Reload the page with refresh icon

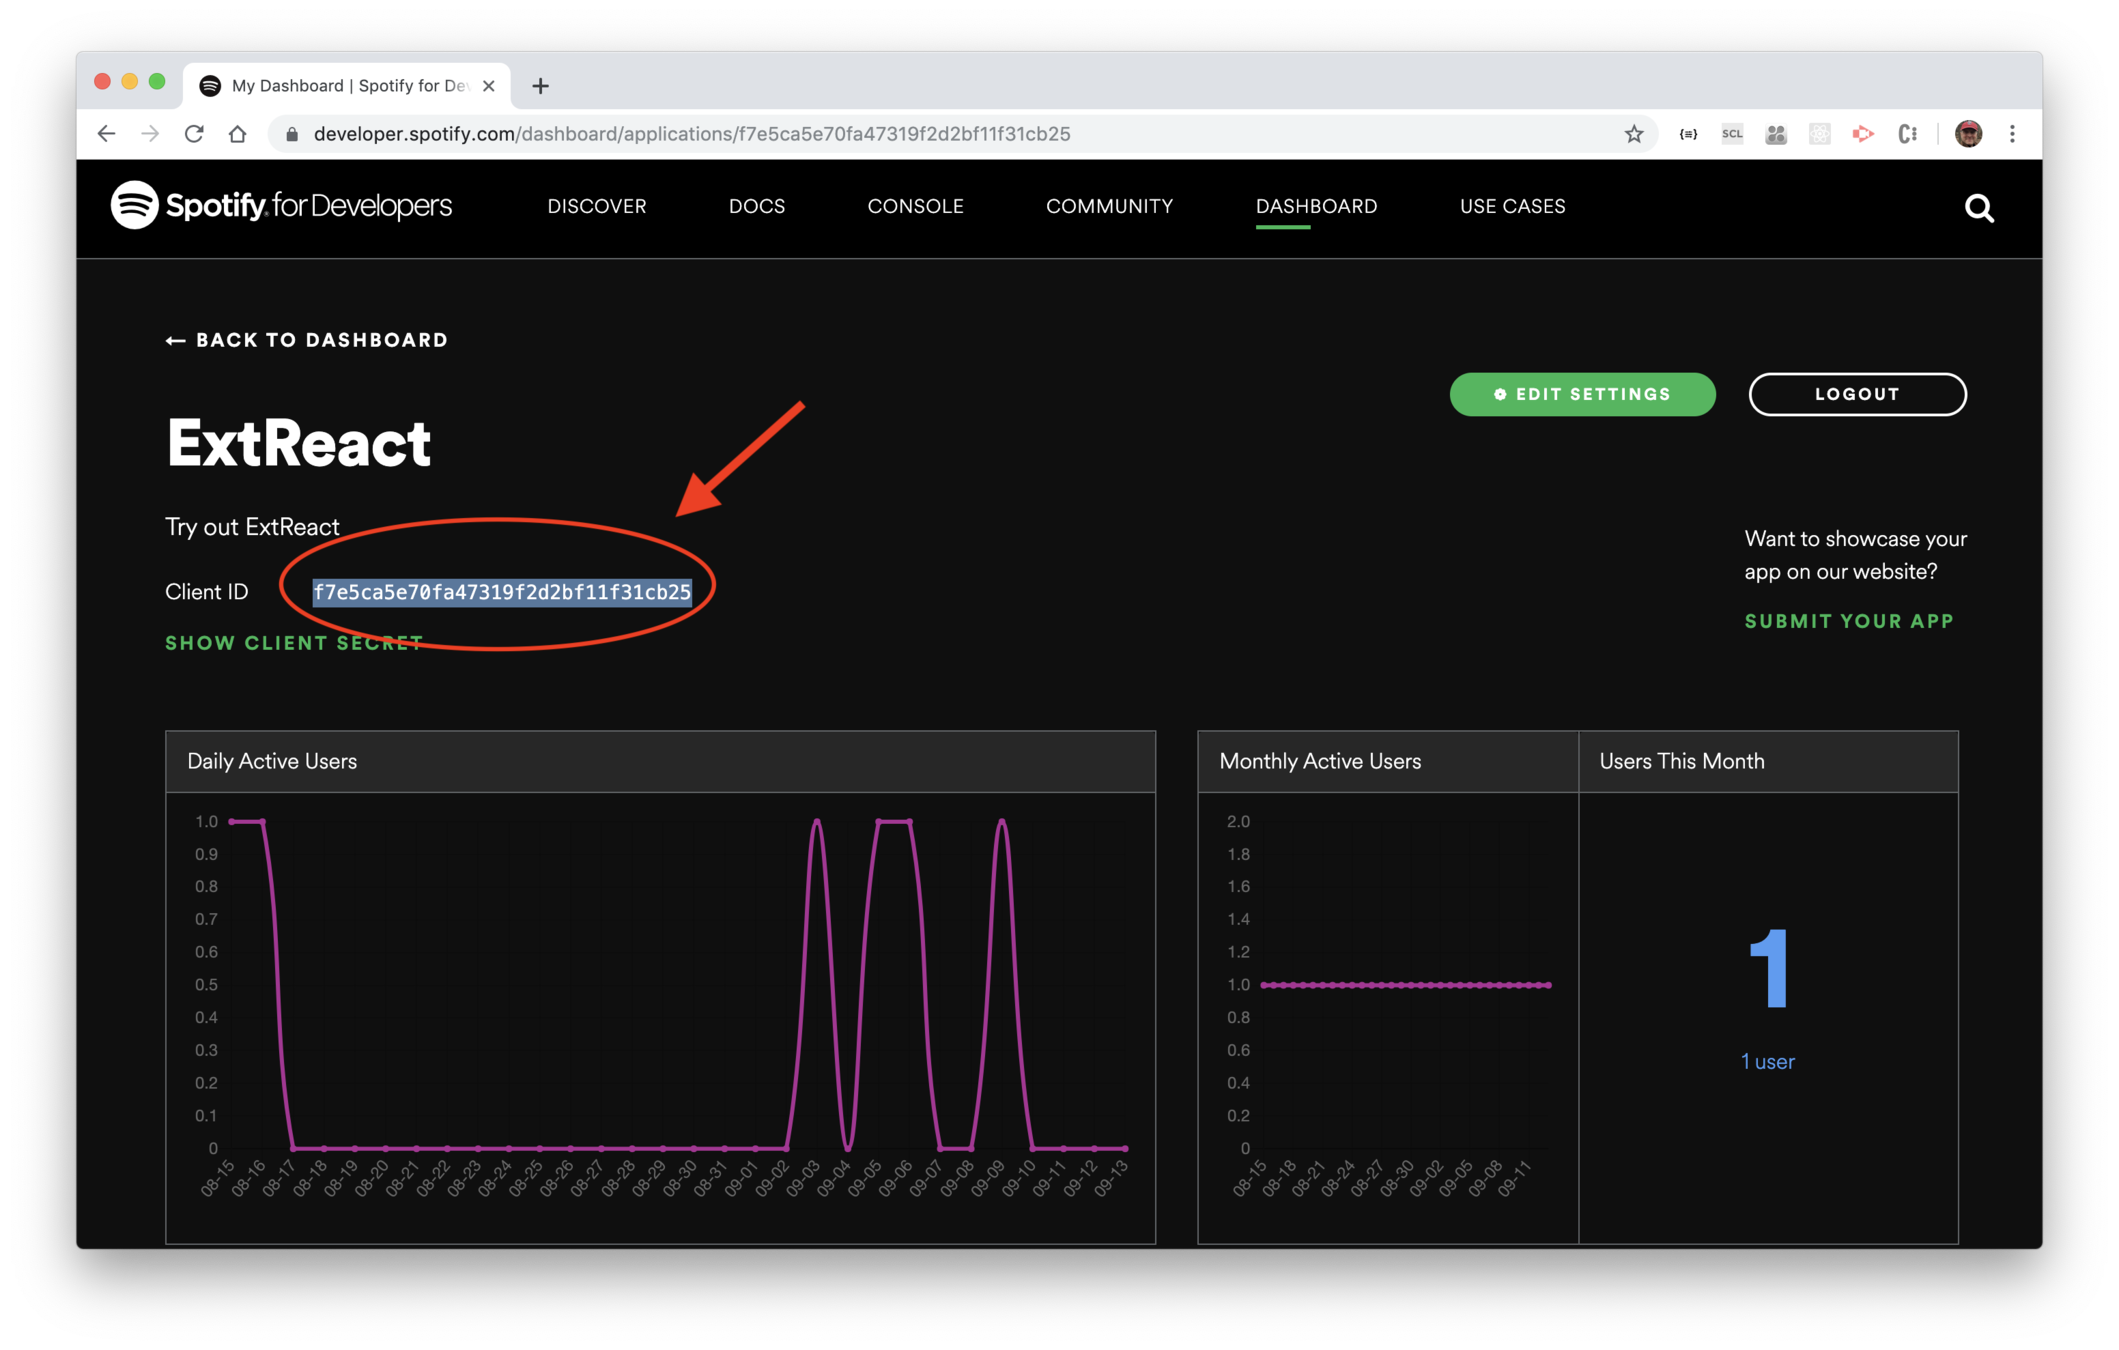tap(194, 134)
